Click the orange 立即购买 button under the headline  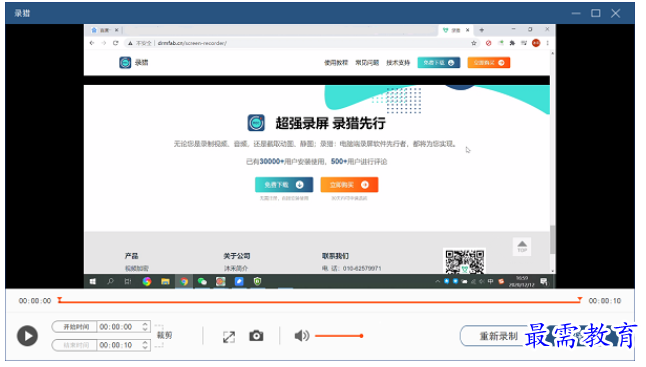pos(349,185)
